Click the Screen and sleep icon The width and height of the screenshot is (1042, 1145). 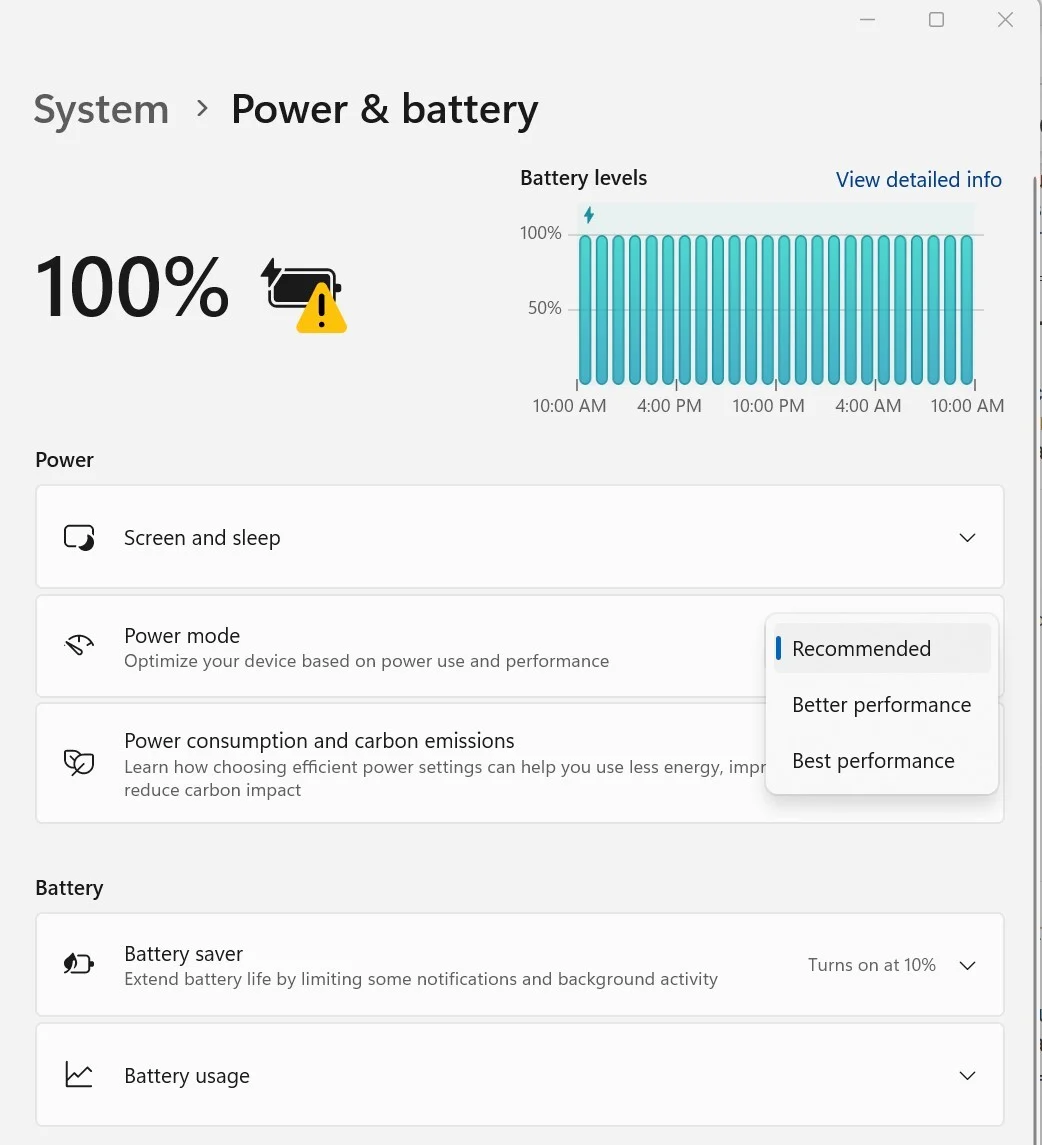pos(79,538)
